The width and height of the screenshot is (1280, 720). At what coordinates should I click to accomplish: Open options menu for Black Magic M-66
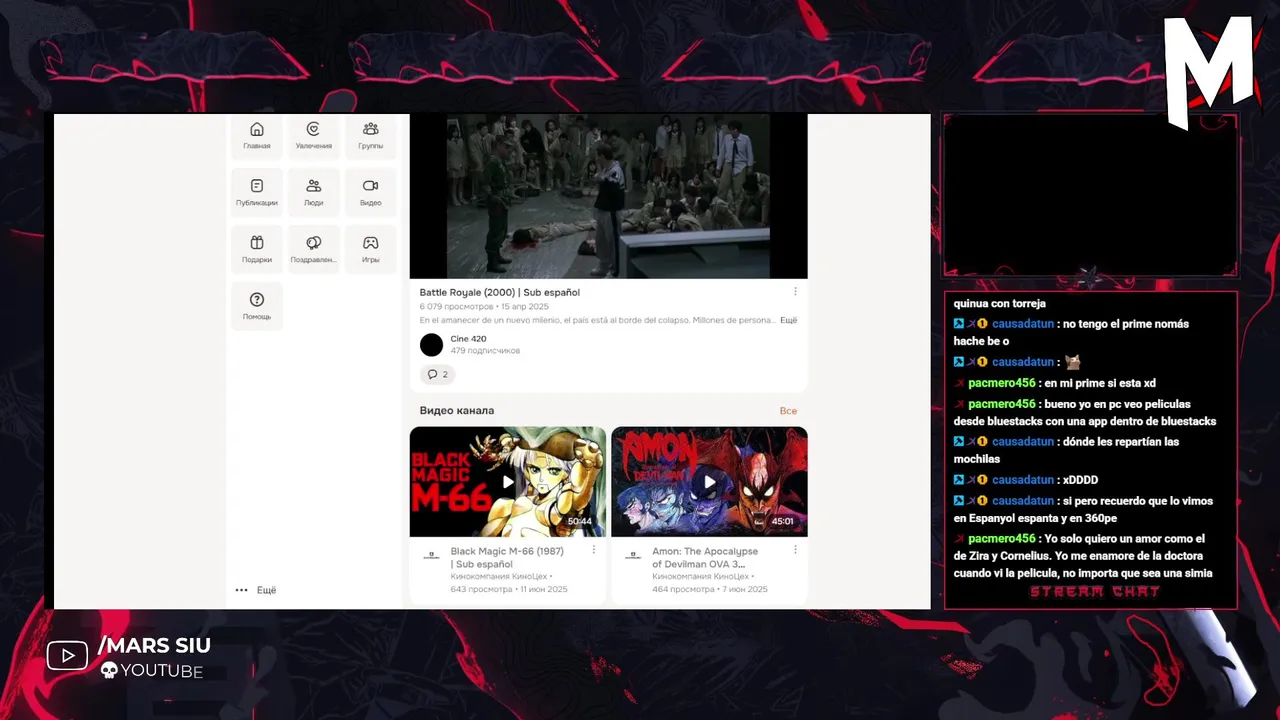click(x=594, y=550)
